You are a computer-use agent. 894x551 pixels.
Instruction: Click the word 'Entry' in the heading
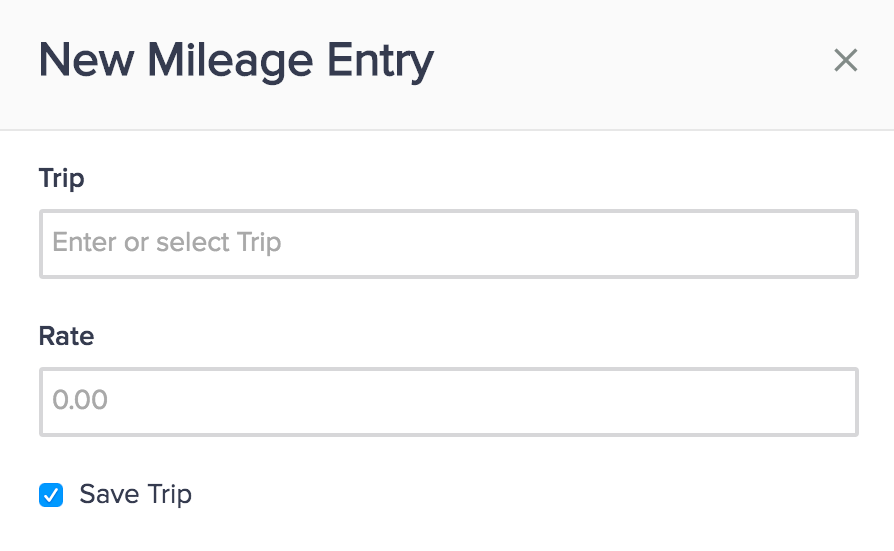click(x=384, y=62)
